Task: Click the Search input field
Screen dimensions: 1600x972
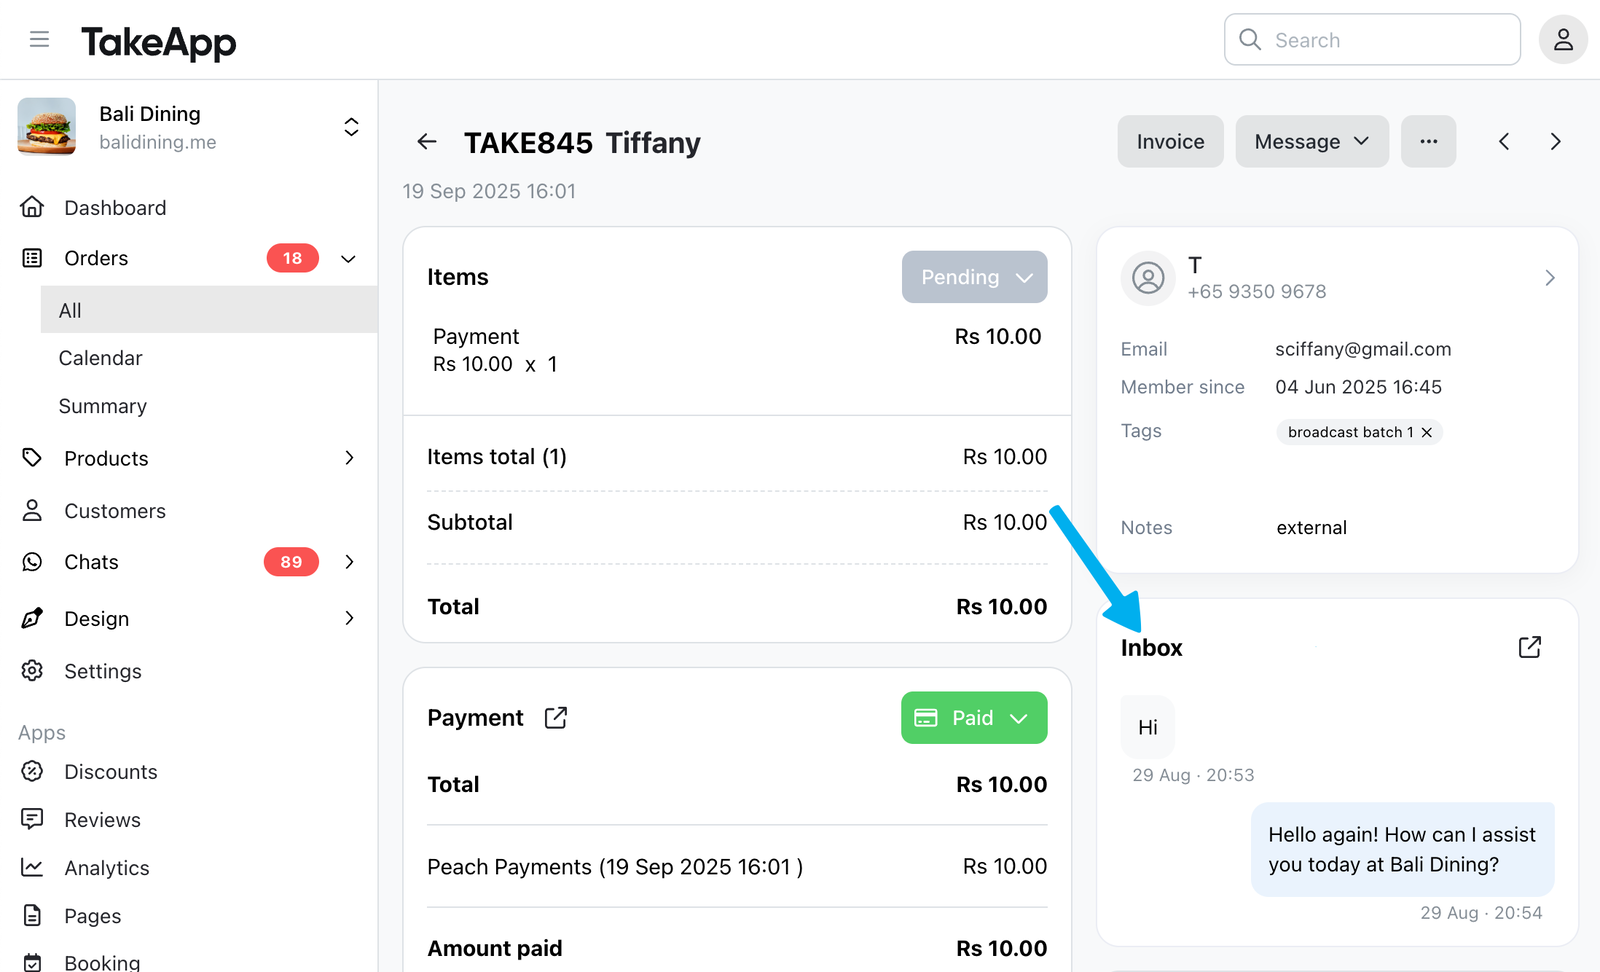Action: pyautogui.click(x=1372, y=40)
